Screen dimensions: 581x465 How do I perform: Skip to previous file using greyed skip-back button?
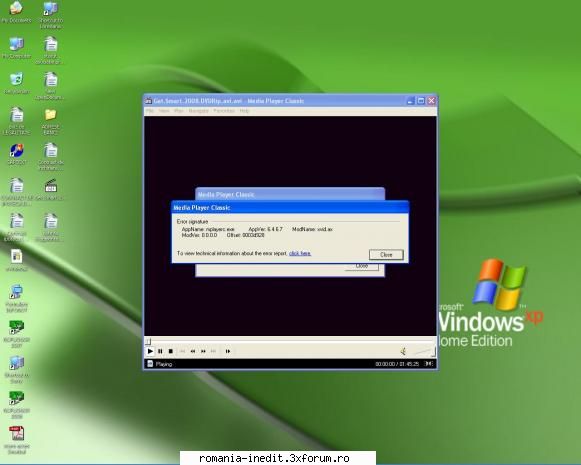(182, 351)
